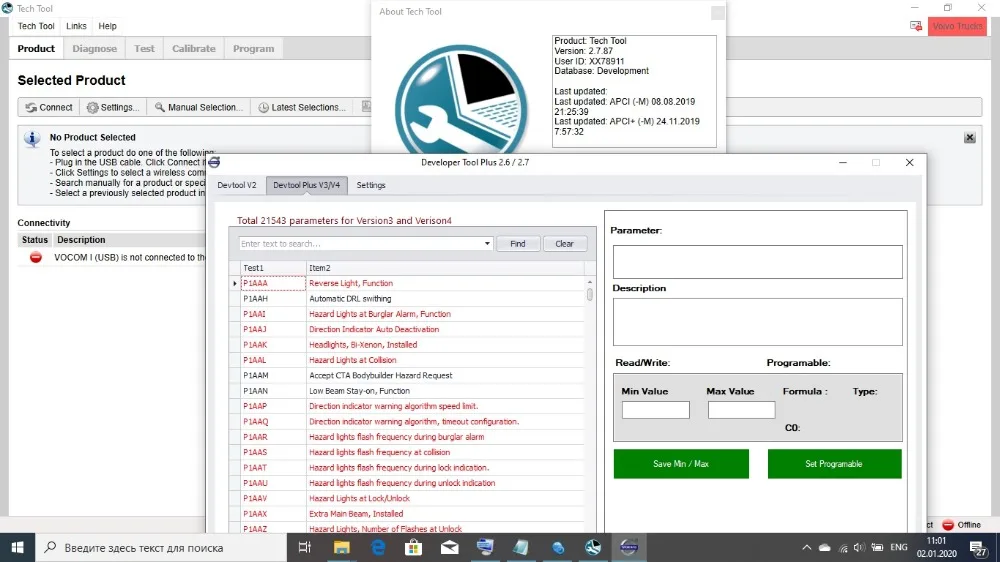Screen dimensions: 1000x562
Task: Open the search text dropdown arrow
Action: click(487, 244)
